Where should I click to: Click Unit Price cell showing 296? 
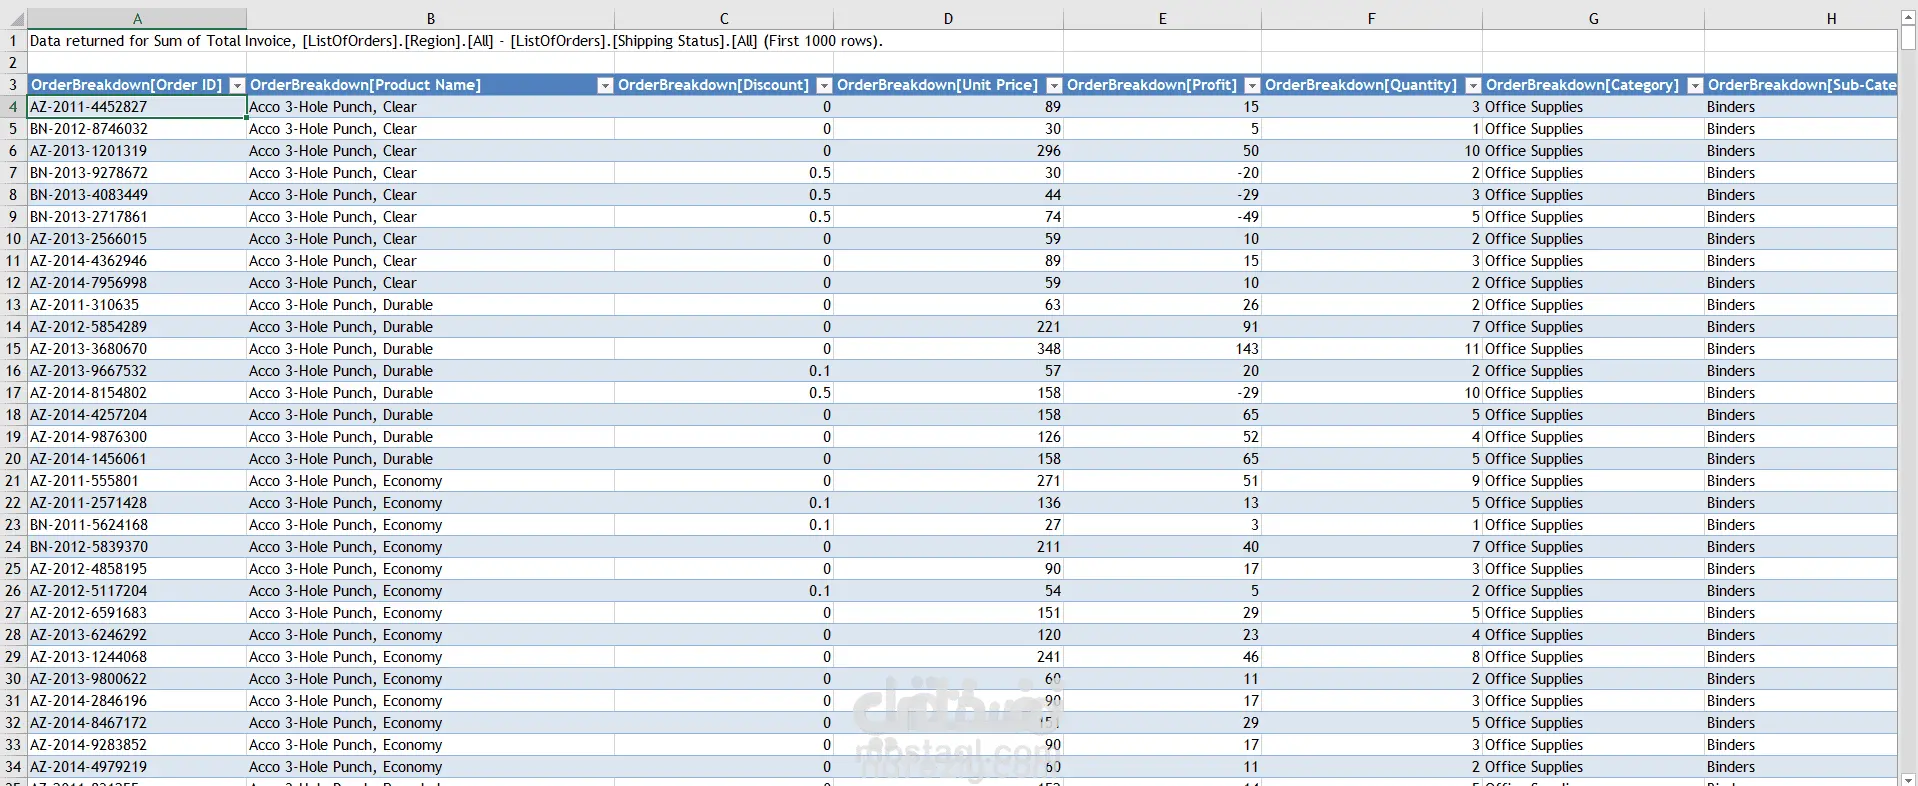point(948,151)
